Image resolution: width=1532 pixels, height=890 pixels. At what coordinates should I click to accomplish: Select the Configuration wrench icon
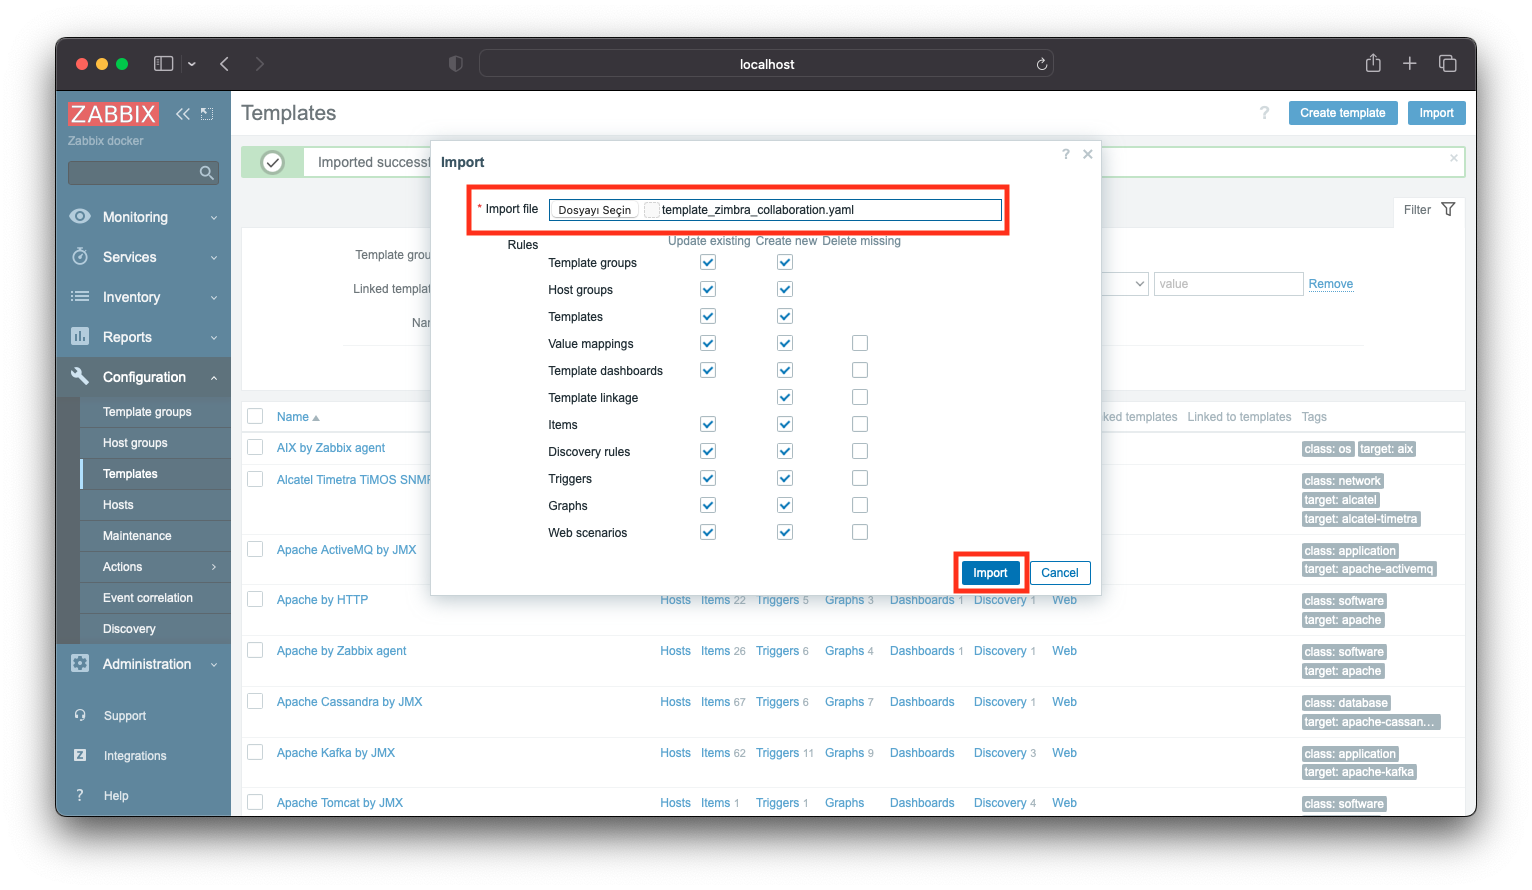80,377
